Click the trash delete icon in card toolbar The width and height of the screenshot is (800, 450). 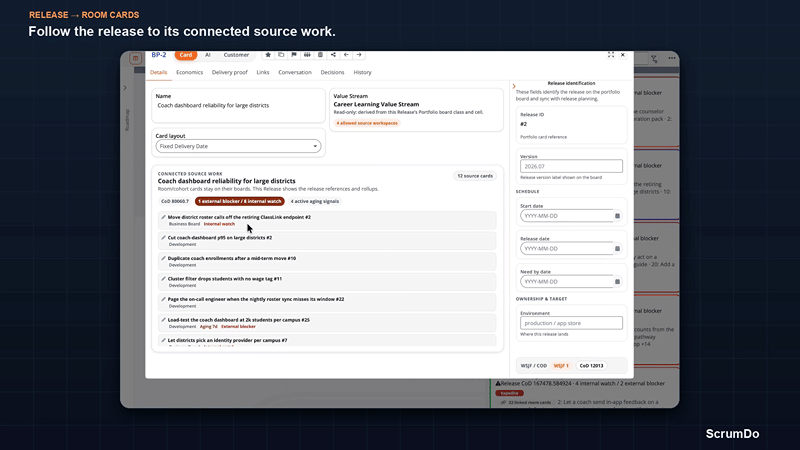pyautogui.click(x=320, y=55)
